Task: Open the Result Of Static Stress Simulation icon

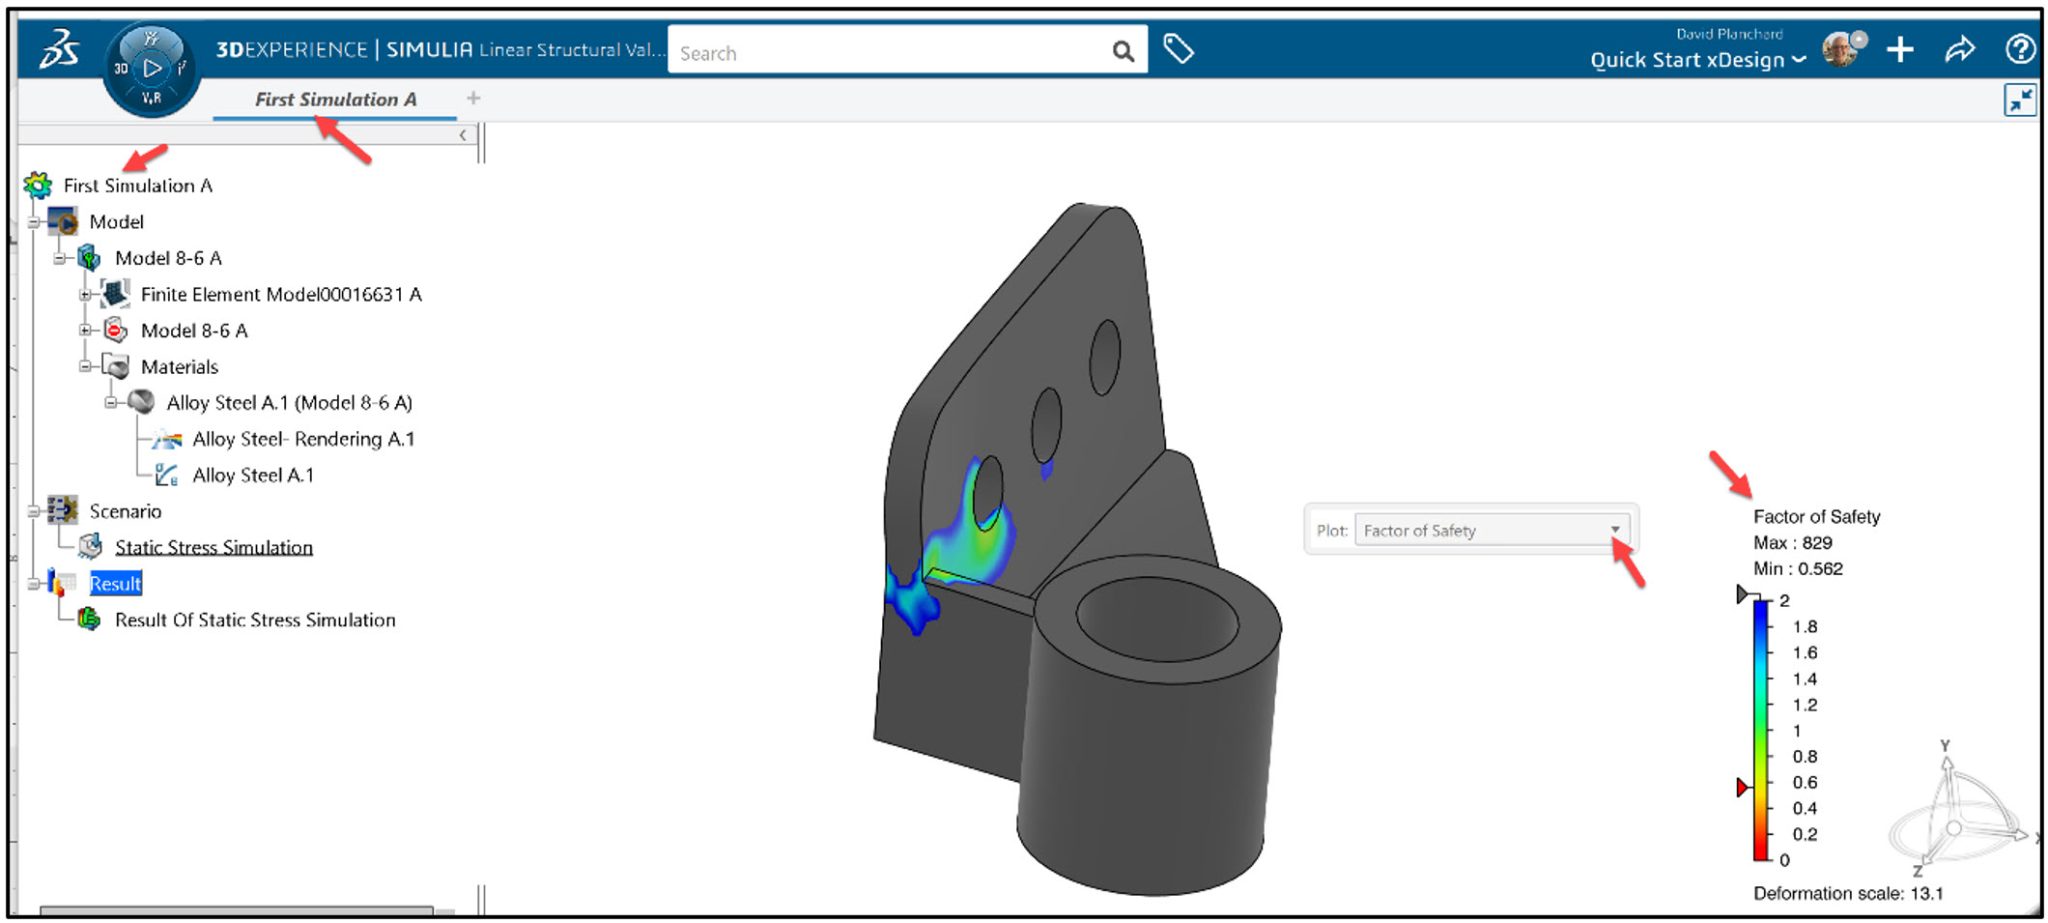Action: [88, 620]
